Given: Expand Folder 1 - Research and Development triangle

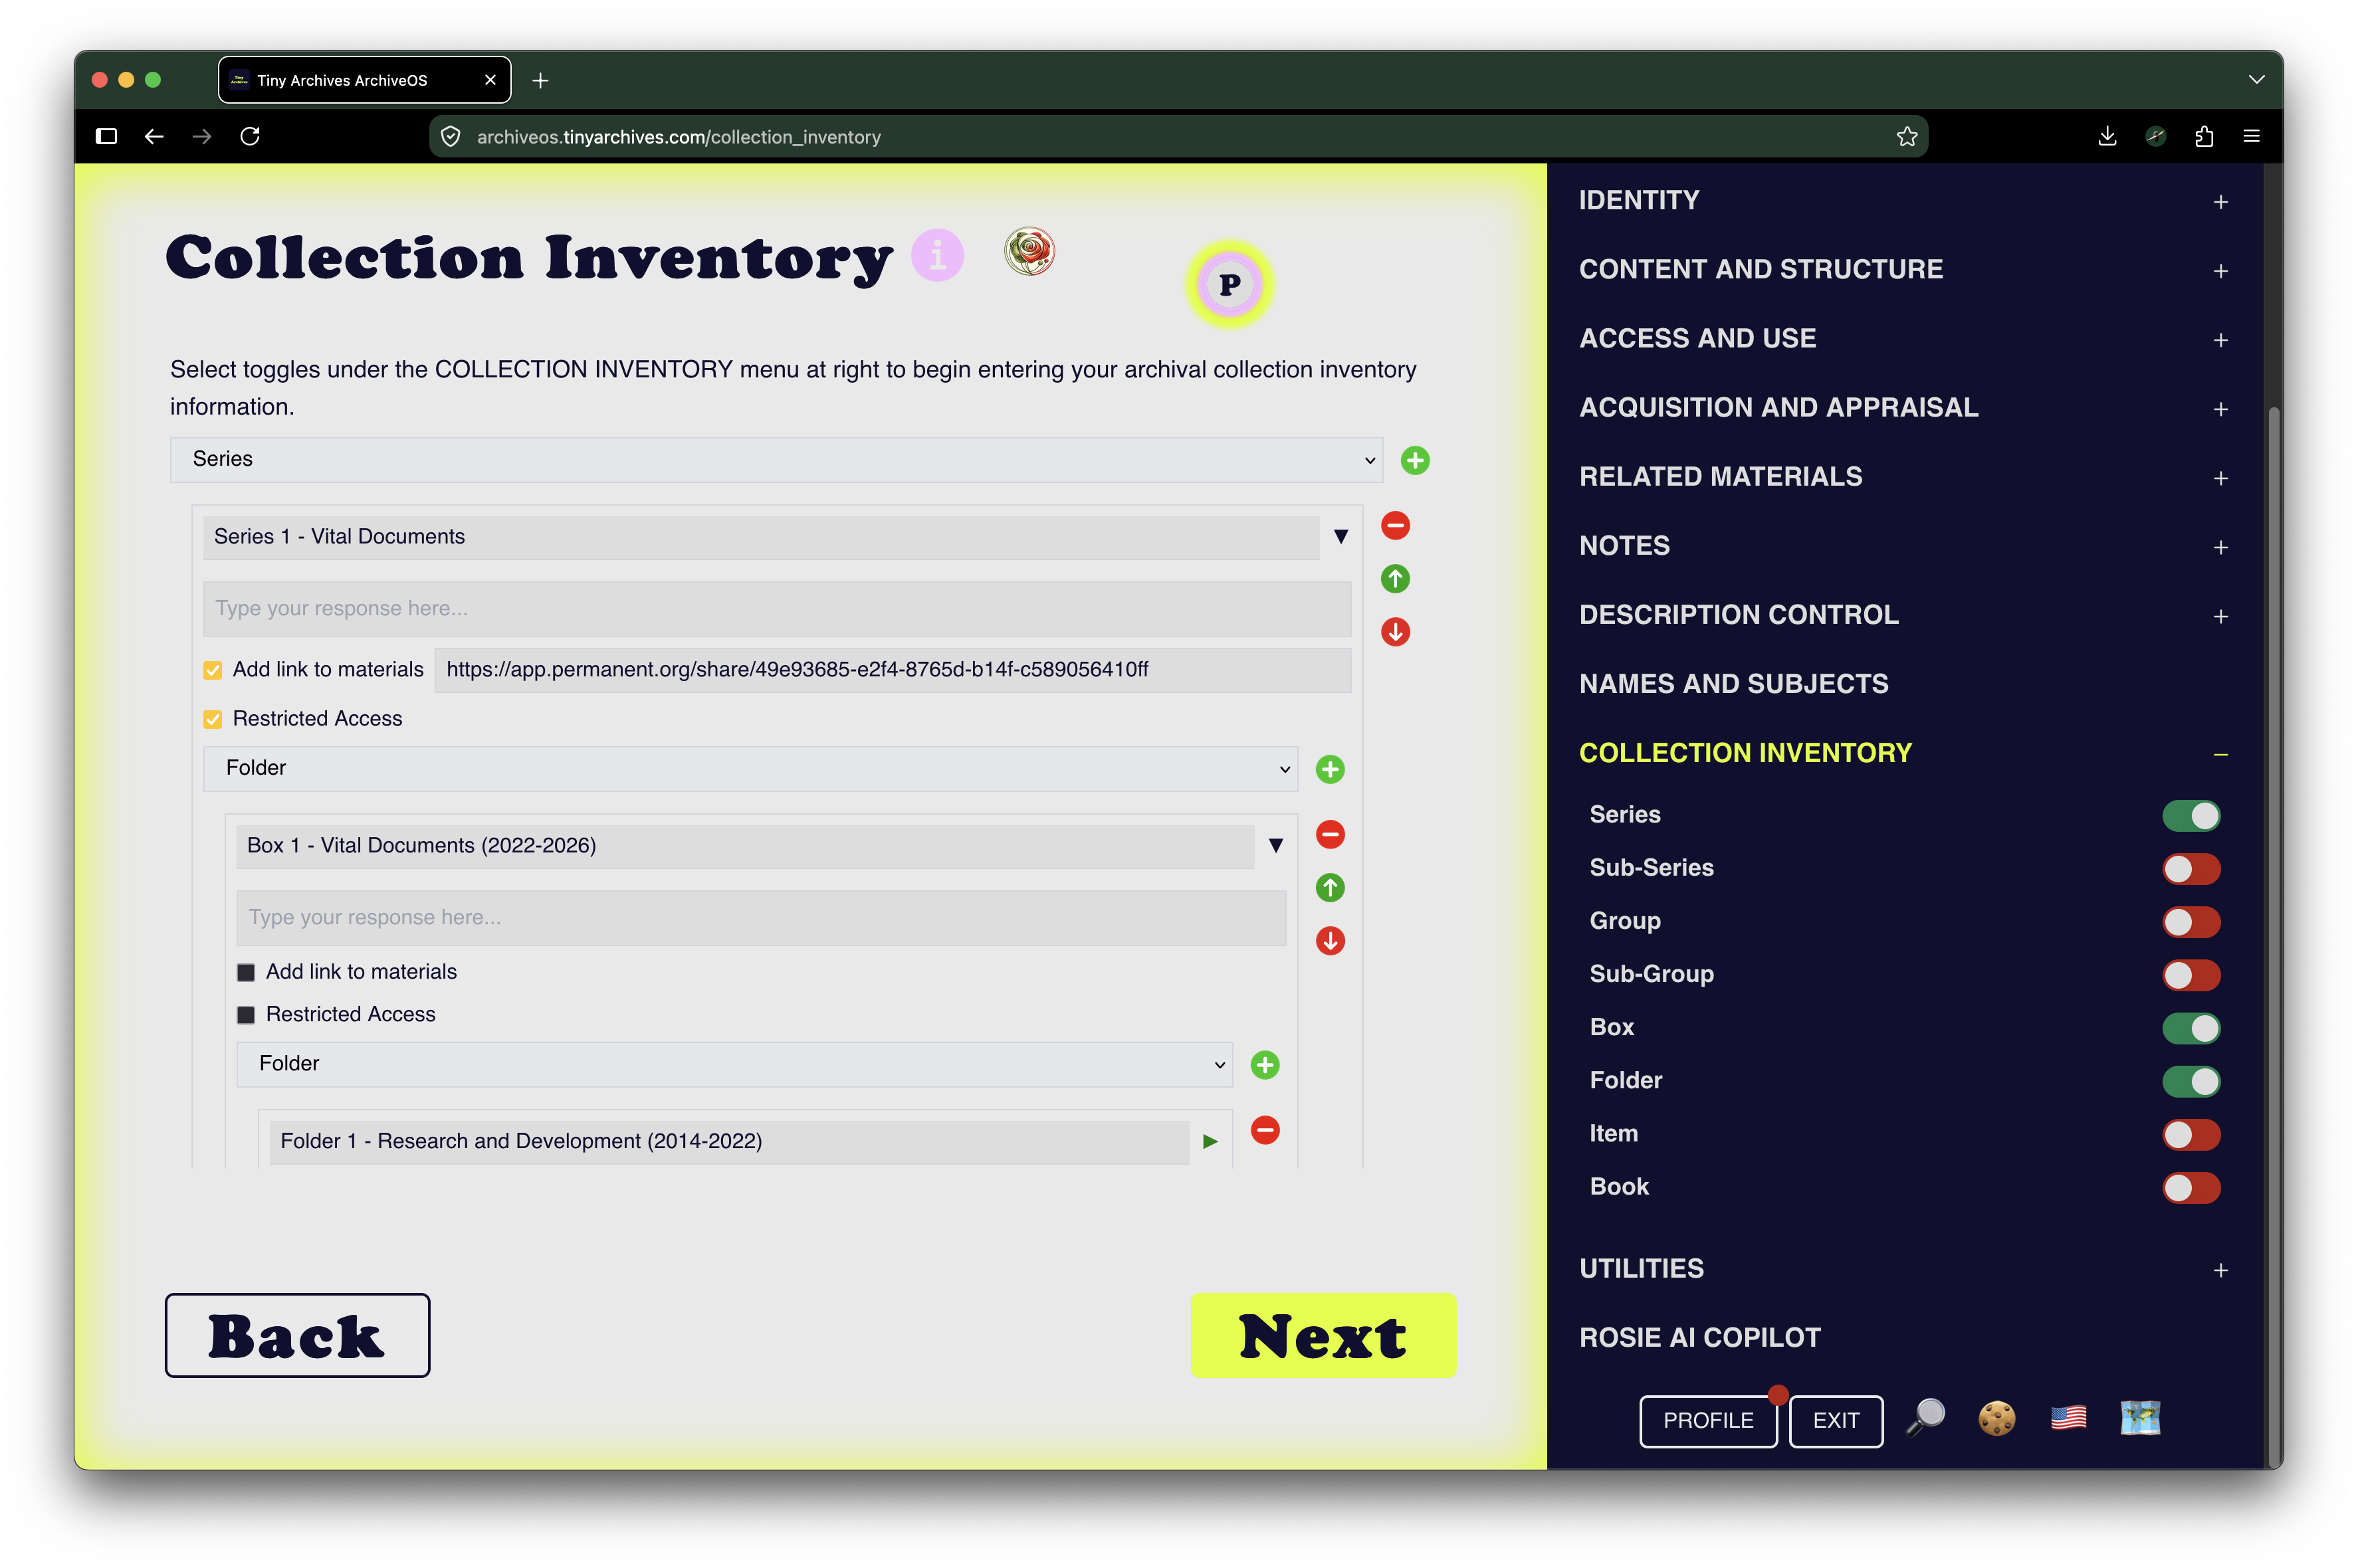Looking at the screenshot, I should 1209,1141.
